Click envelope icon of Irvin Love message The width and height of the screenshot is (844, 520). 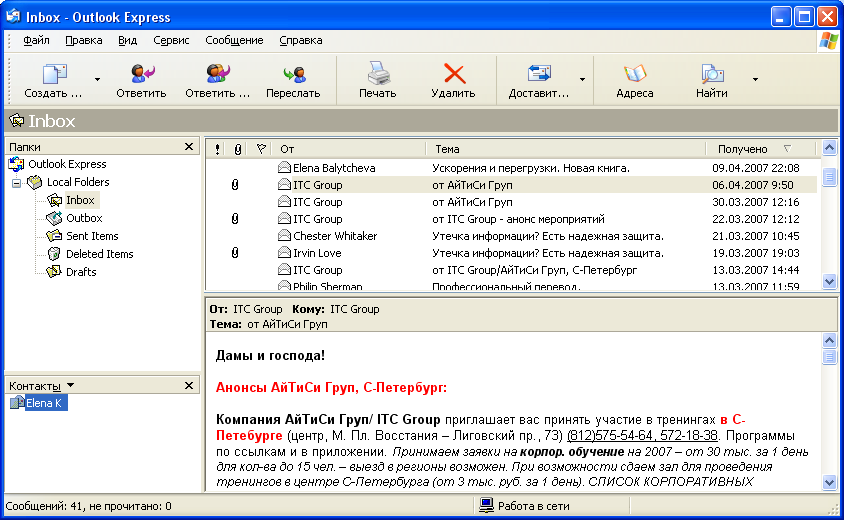tap(284, 253)
